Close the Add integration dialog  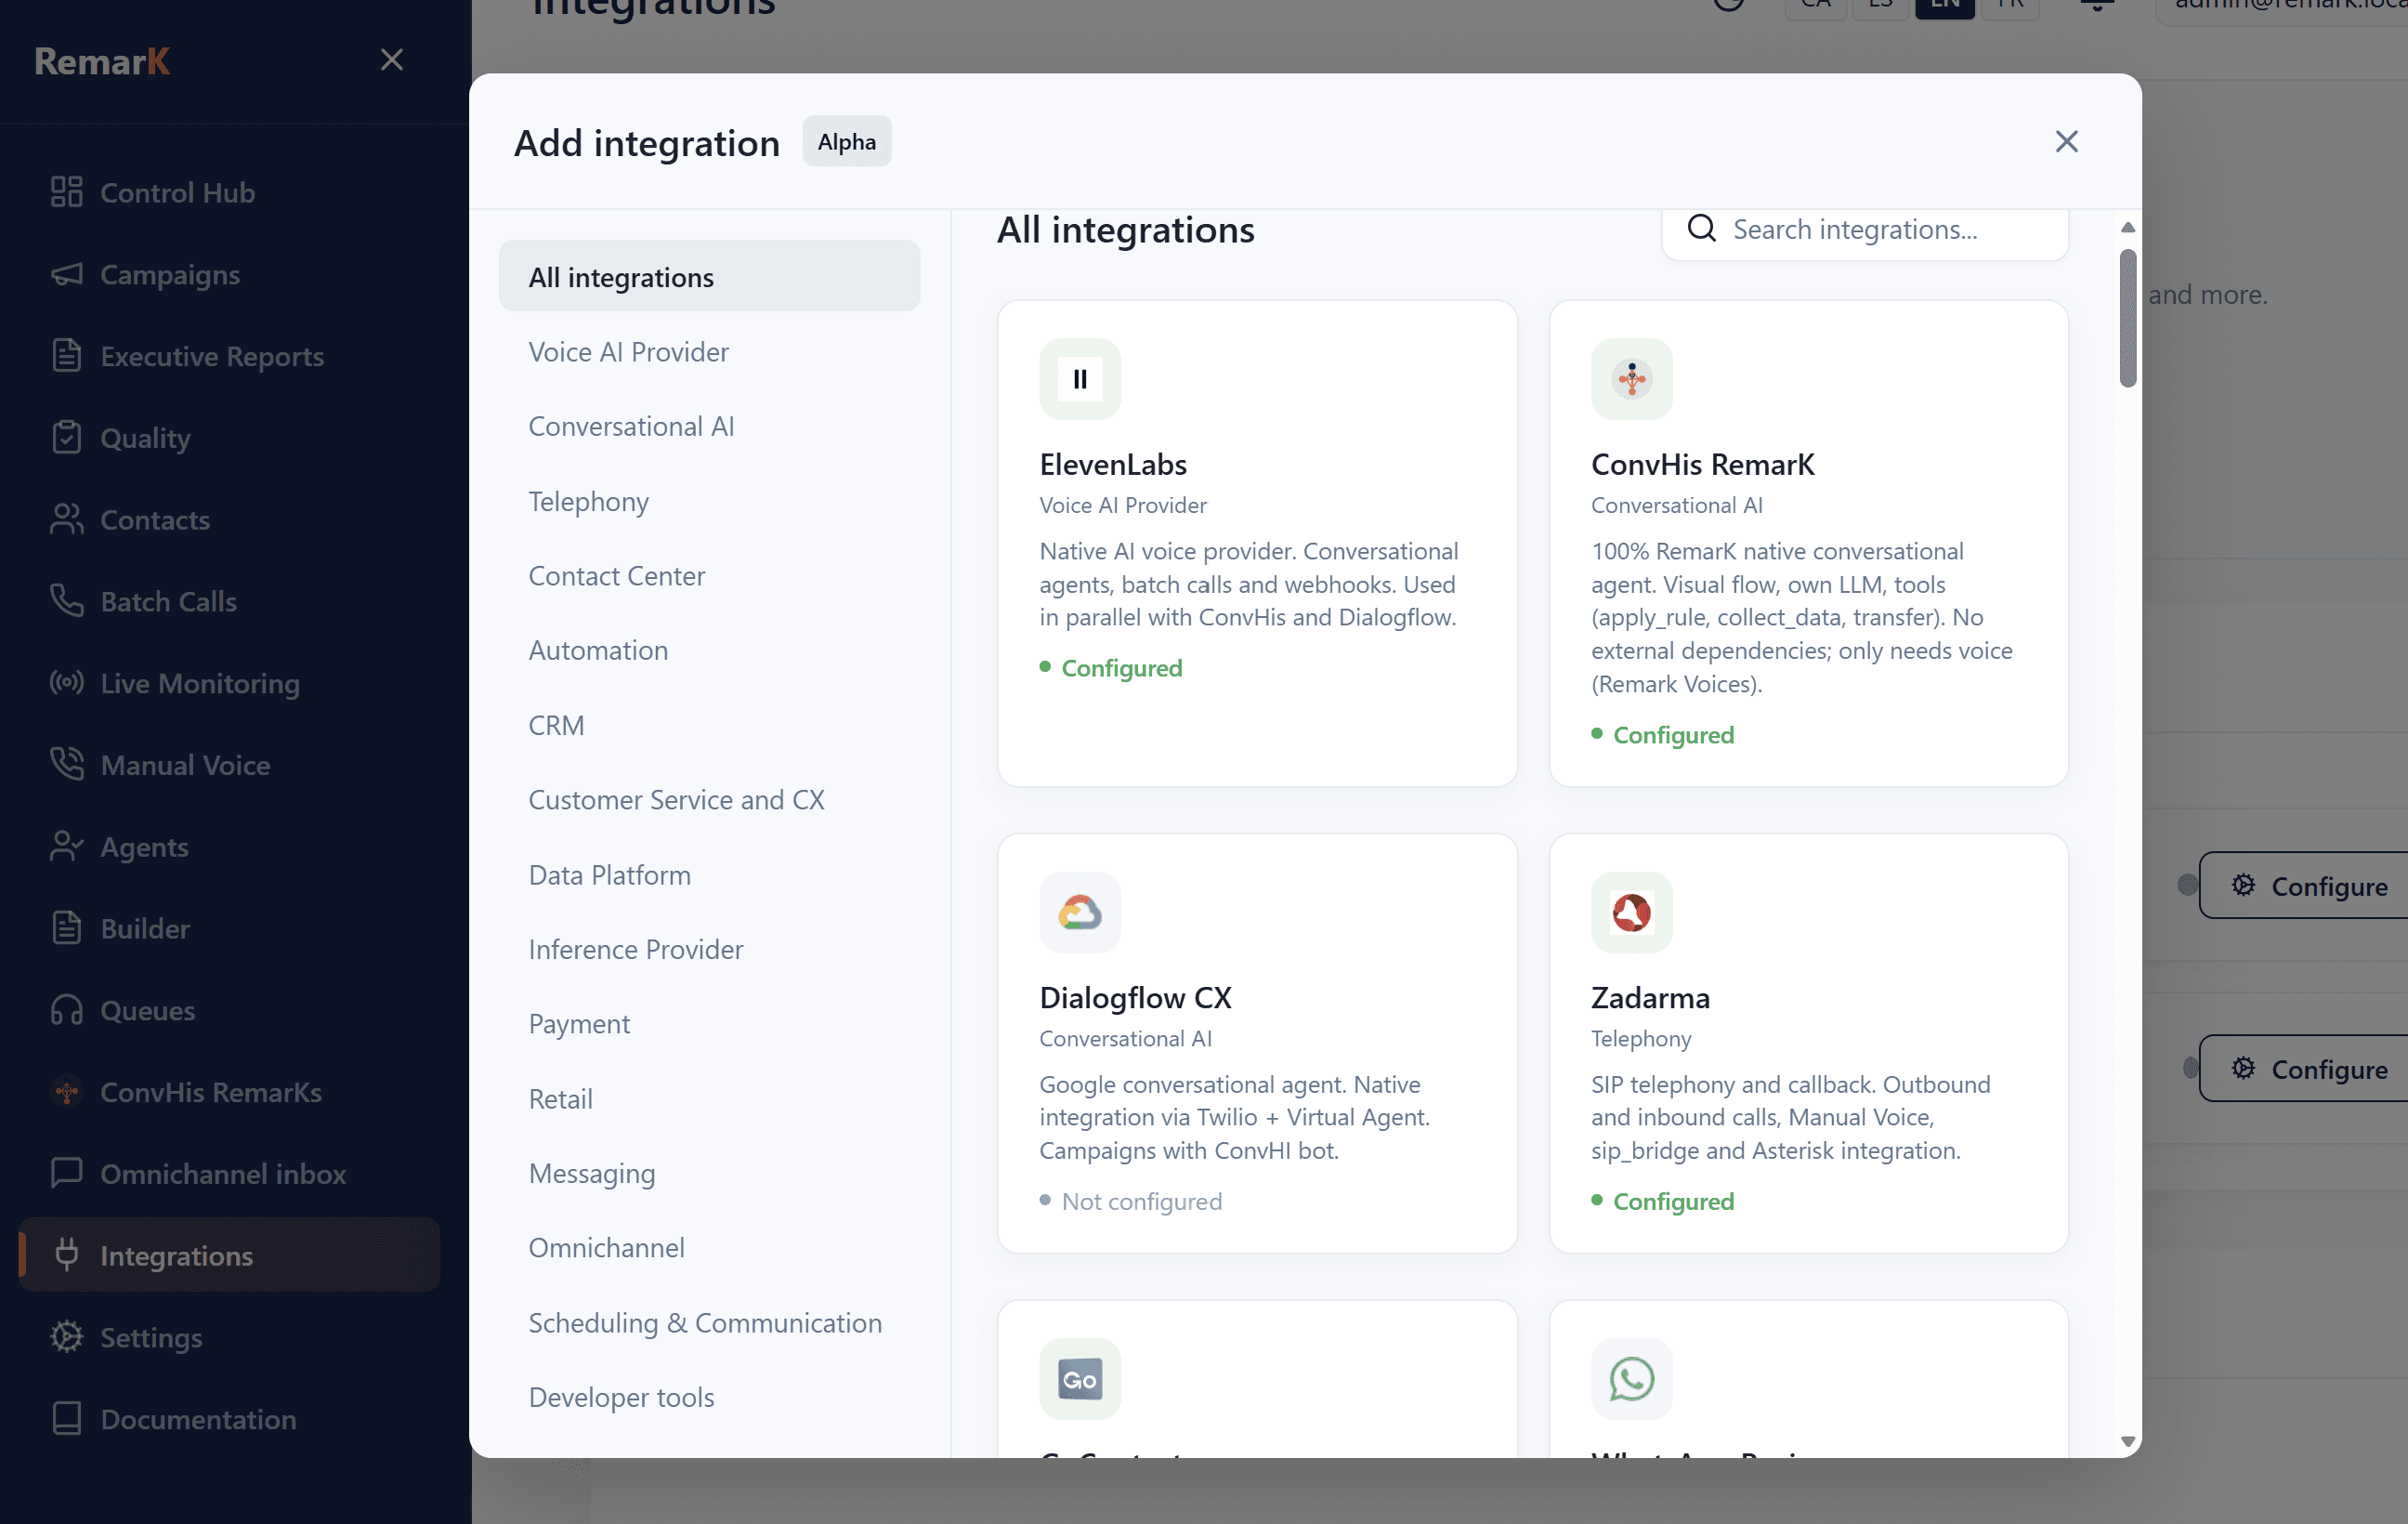2066,142
